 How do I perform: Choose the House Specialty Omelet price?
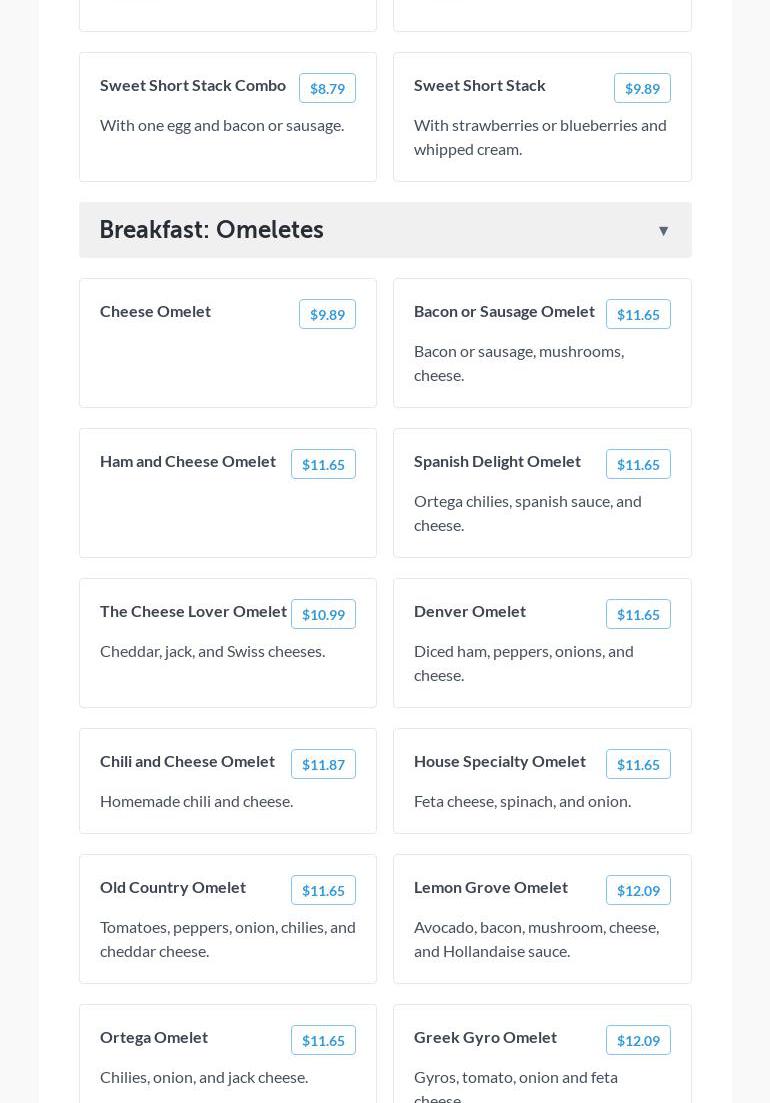638,764
